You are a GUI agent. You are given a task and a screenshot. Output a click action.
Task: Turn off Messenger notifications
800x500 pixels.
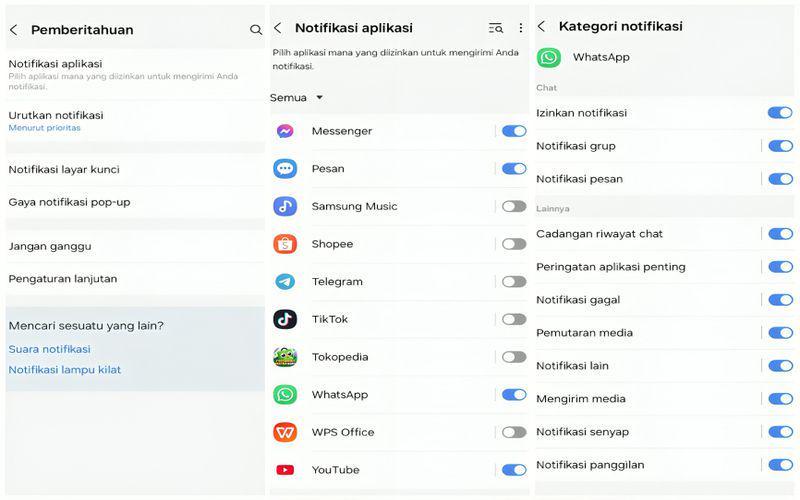[514, 131]
